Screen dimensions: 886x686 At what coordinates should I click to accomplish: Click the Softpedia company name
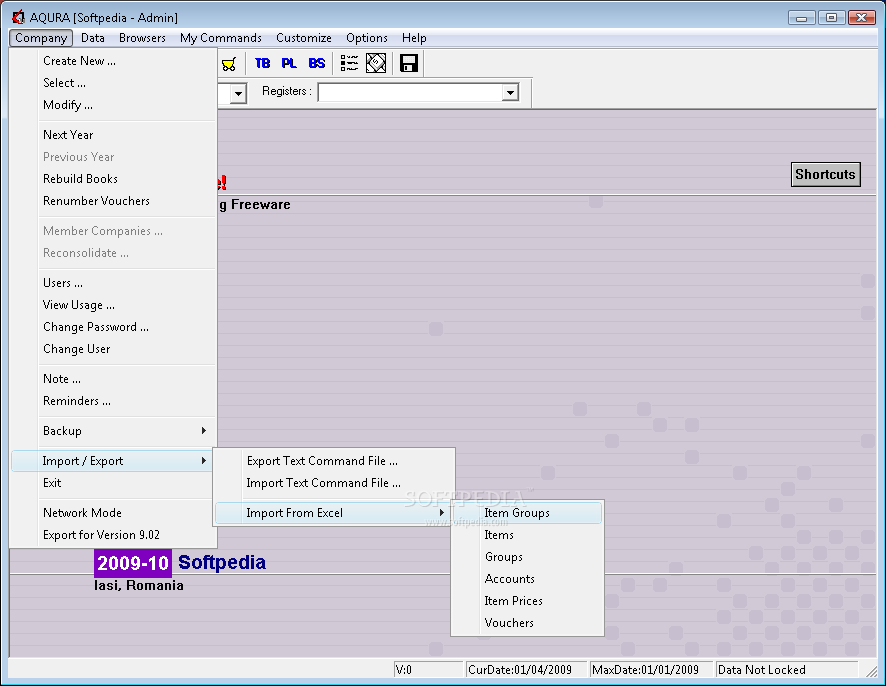point(222,562)
